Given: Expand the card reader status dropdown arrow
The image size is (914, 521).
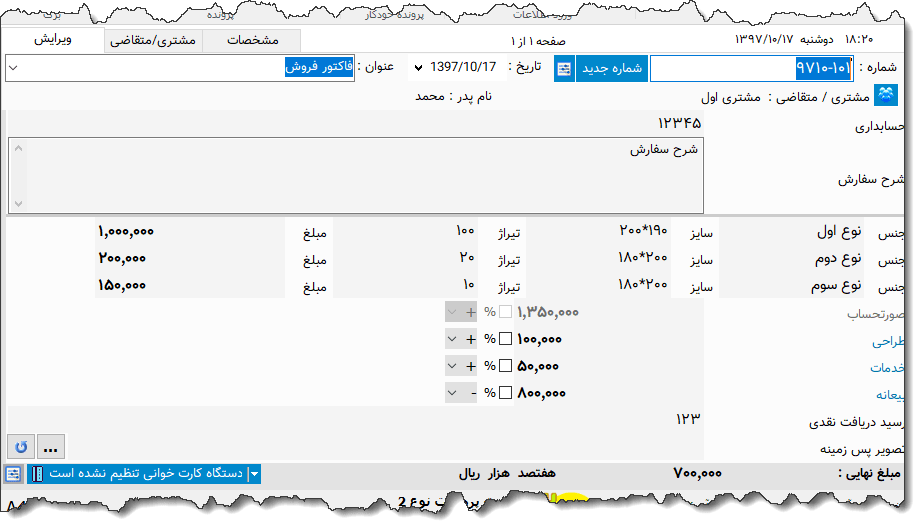Looking at the screenshot, I should pos(254,474).
